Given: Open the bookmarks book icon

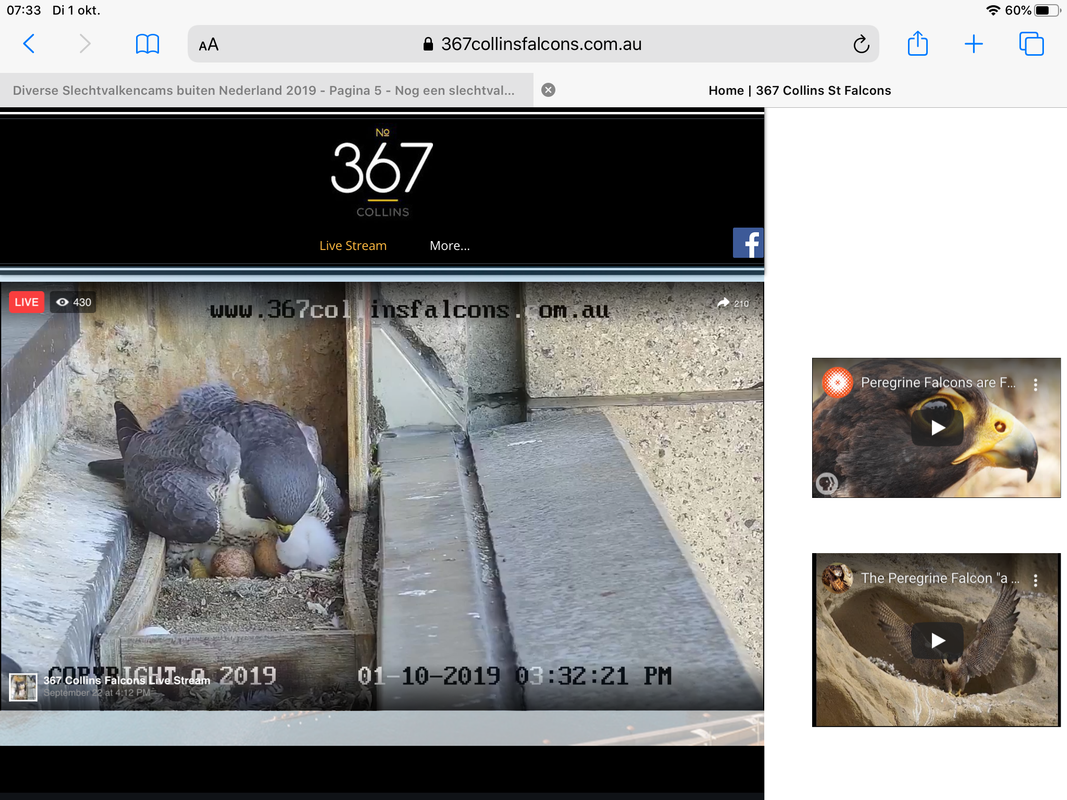Looking at the screenshot, I should pos(147,44).
